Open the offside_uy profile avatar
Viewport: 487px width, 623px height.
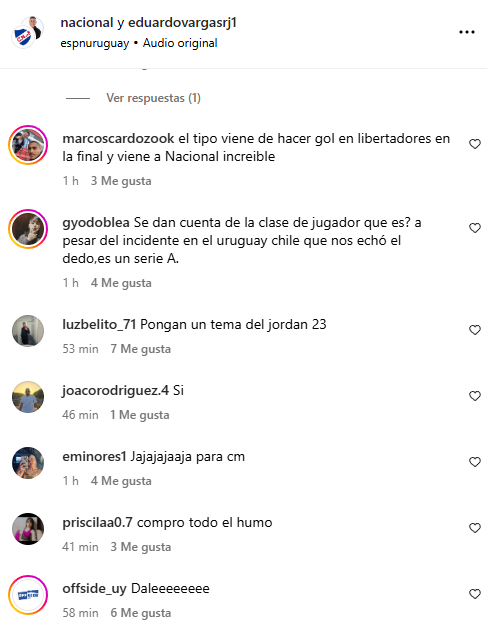[x=28, y=595]
